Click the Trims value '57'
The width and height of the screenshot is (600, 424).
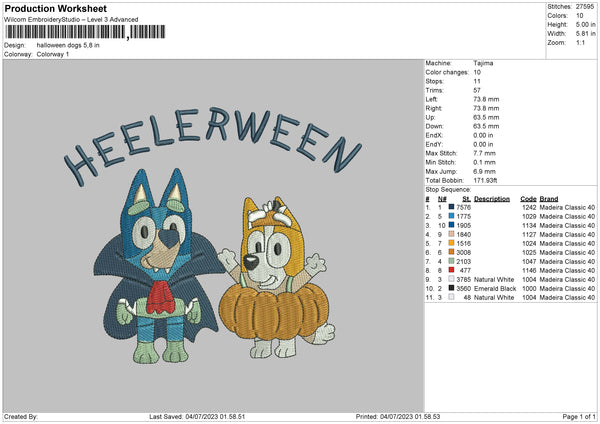[x=477, y=90]
